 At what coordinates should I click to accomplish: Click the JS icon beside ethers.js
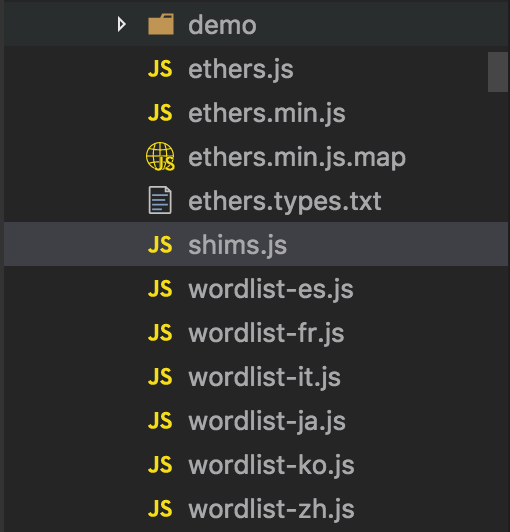(x=160, y=69)
